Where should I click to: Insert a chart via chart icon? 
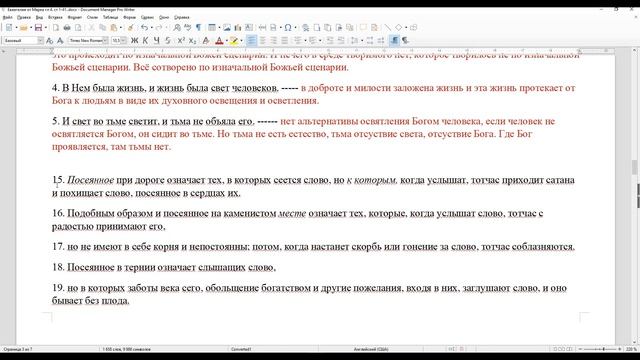pos(238,28)
